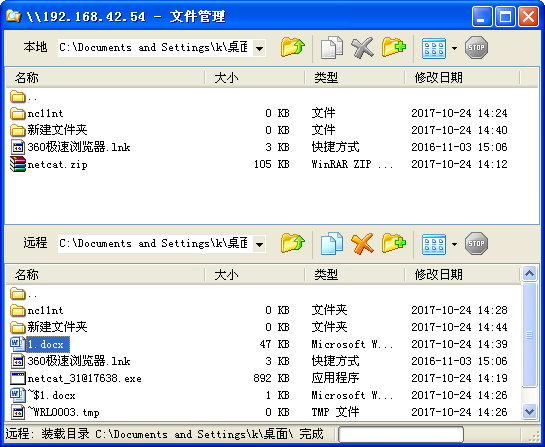Screen dimensions: 545x447
Task: Delete selected file in local toolbar
Action: coord(362,47)
